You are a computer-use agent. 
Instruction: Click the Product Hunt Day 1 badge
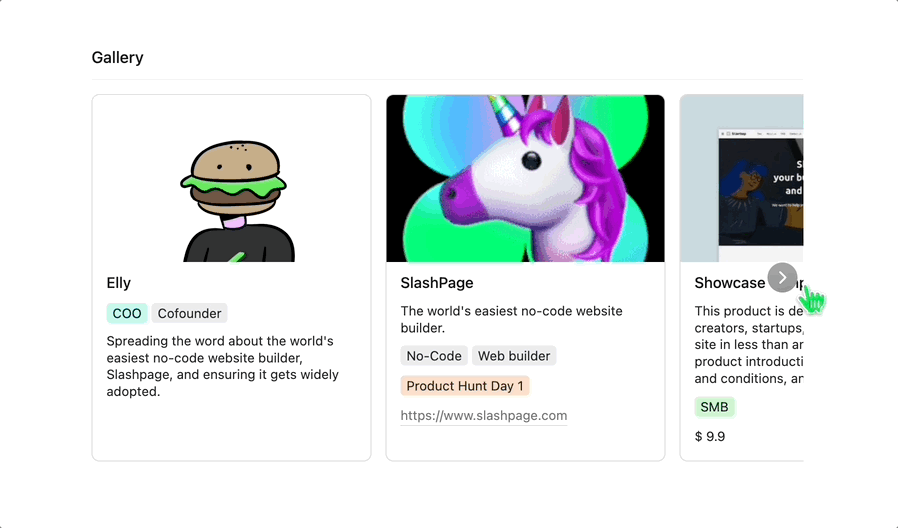465,386
